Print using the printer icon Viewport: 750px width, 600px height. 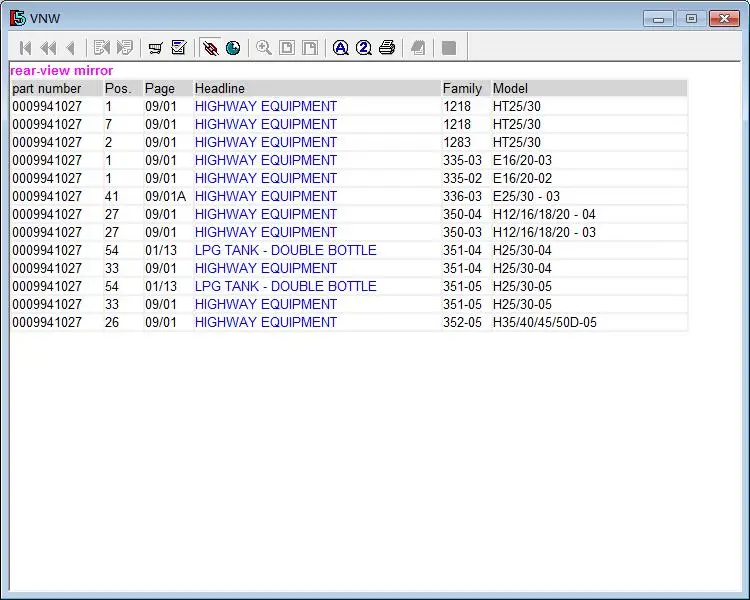pos(387,48)
